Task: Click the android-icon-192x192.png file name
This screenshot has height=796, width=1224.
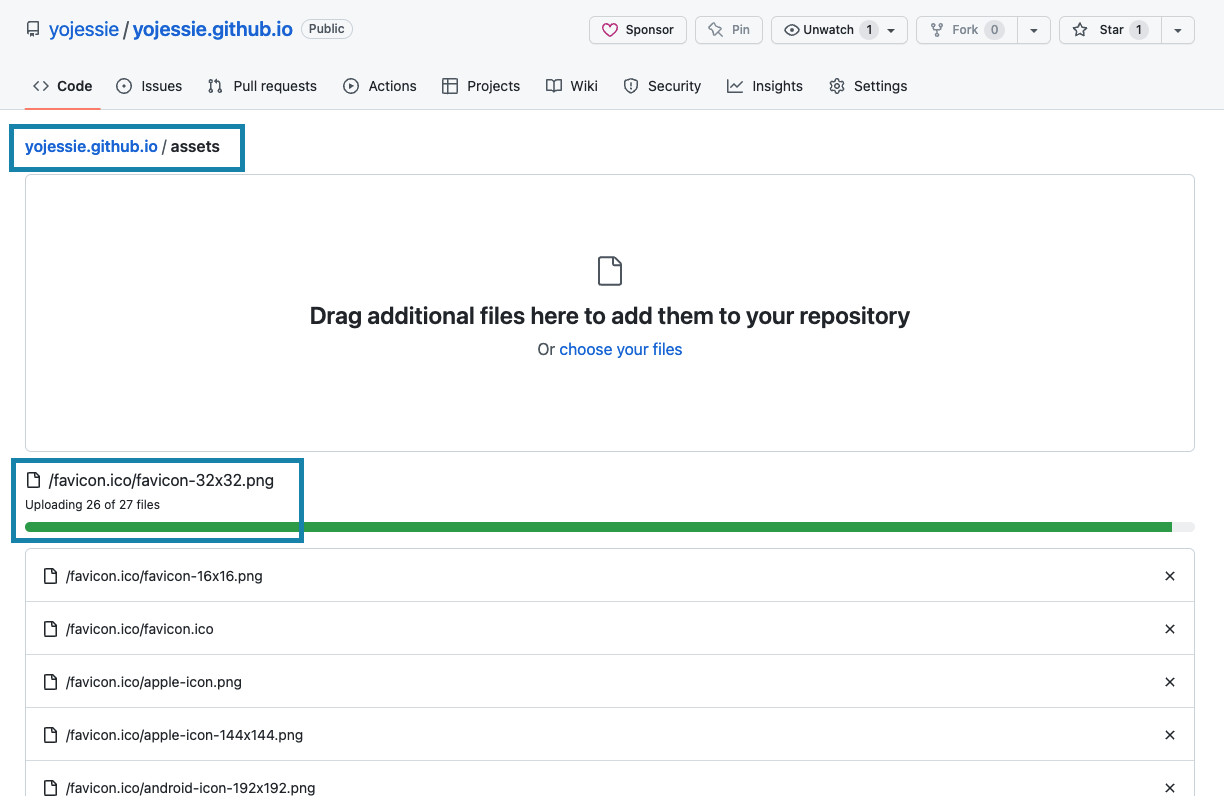Action: pyautogui.click(x=190, y=788)
